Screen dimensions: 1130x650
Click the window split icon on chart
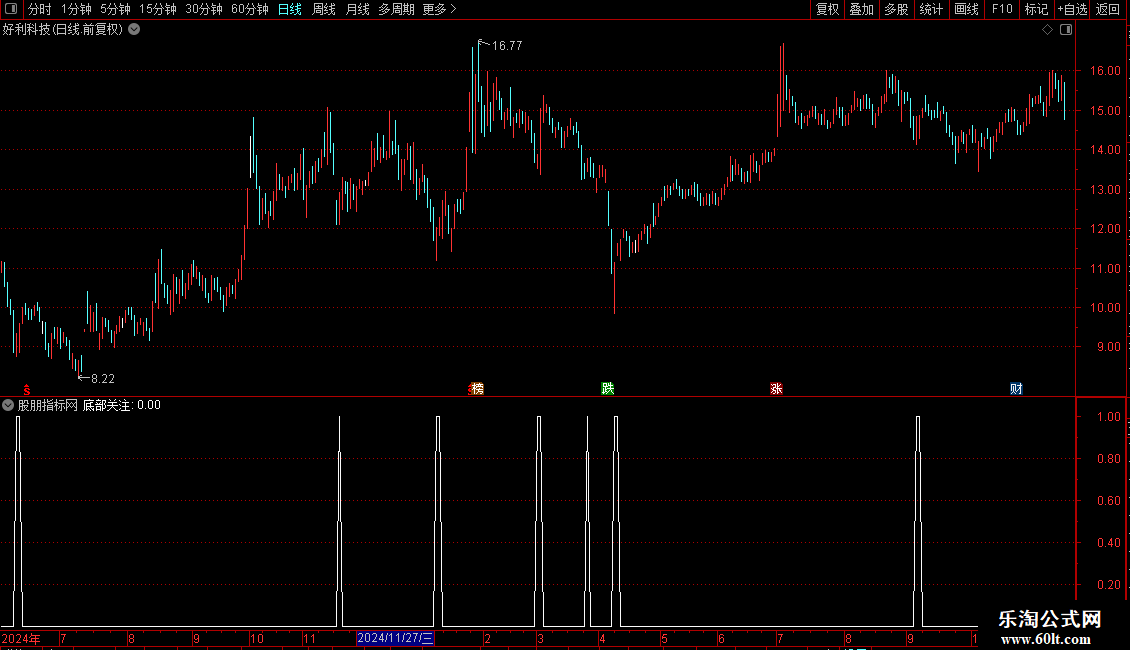[1066, 30]
